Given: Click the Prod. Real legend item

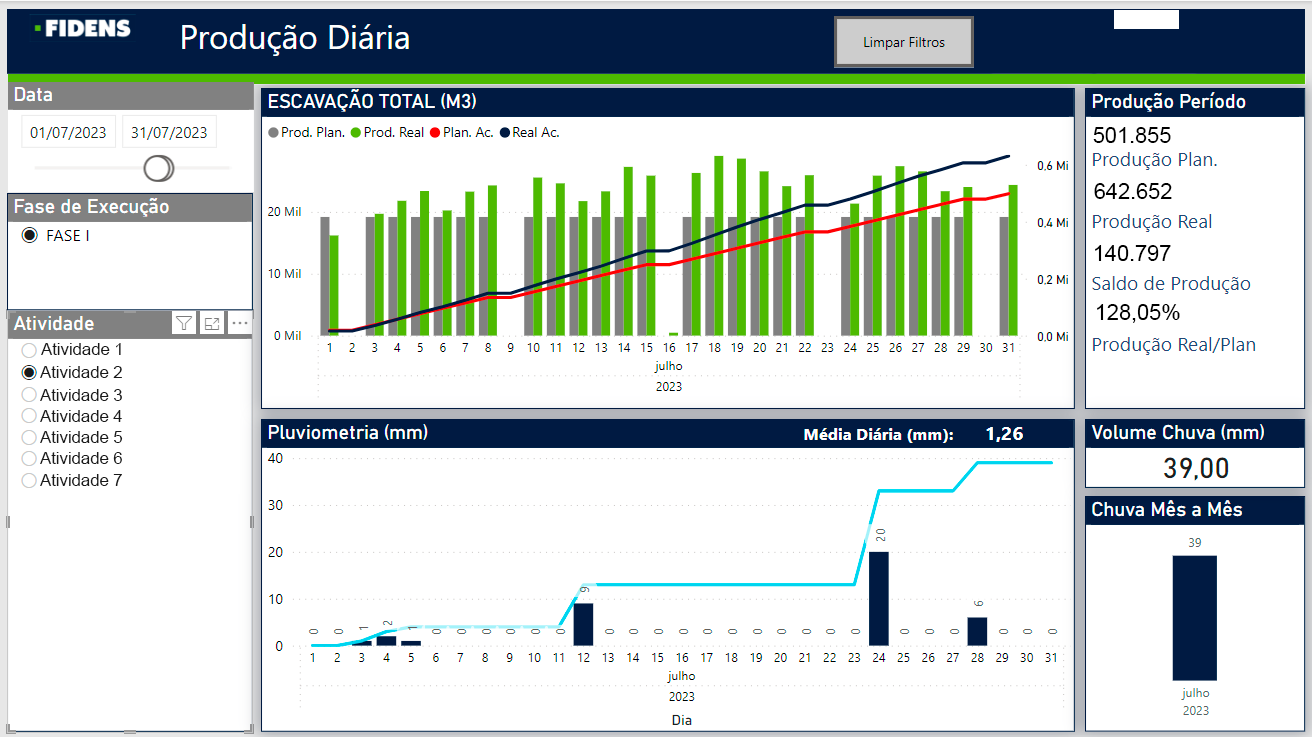Looking at the screenshot, I should click(387, 132).
